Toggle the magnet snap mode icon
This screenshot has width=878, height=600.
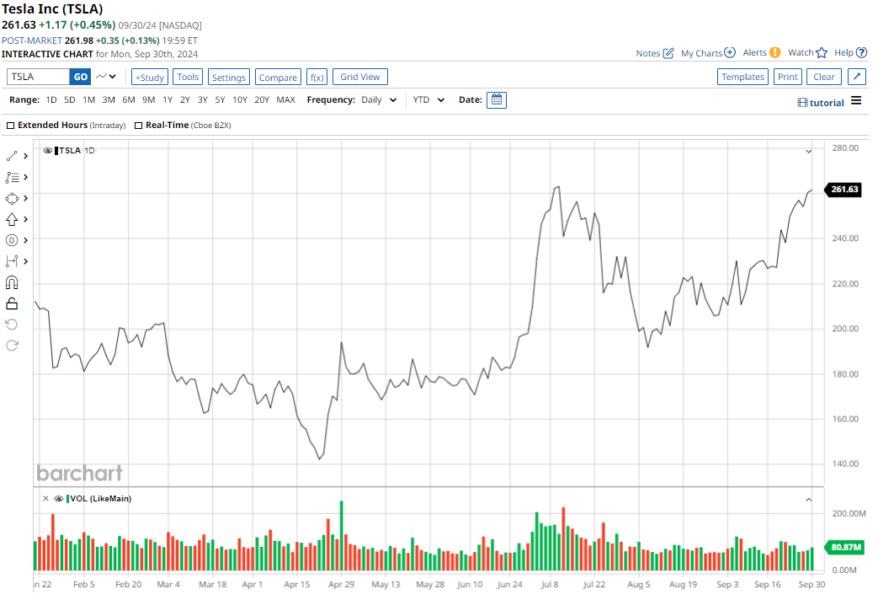tap(12, 283)
